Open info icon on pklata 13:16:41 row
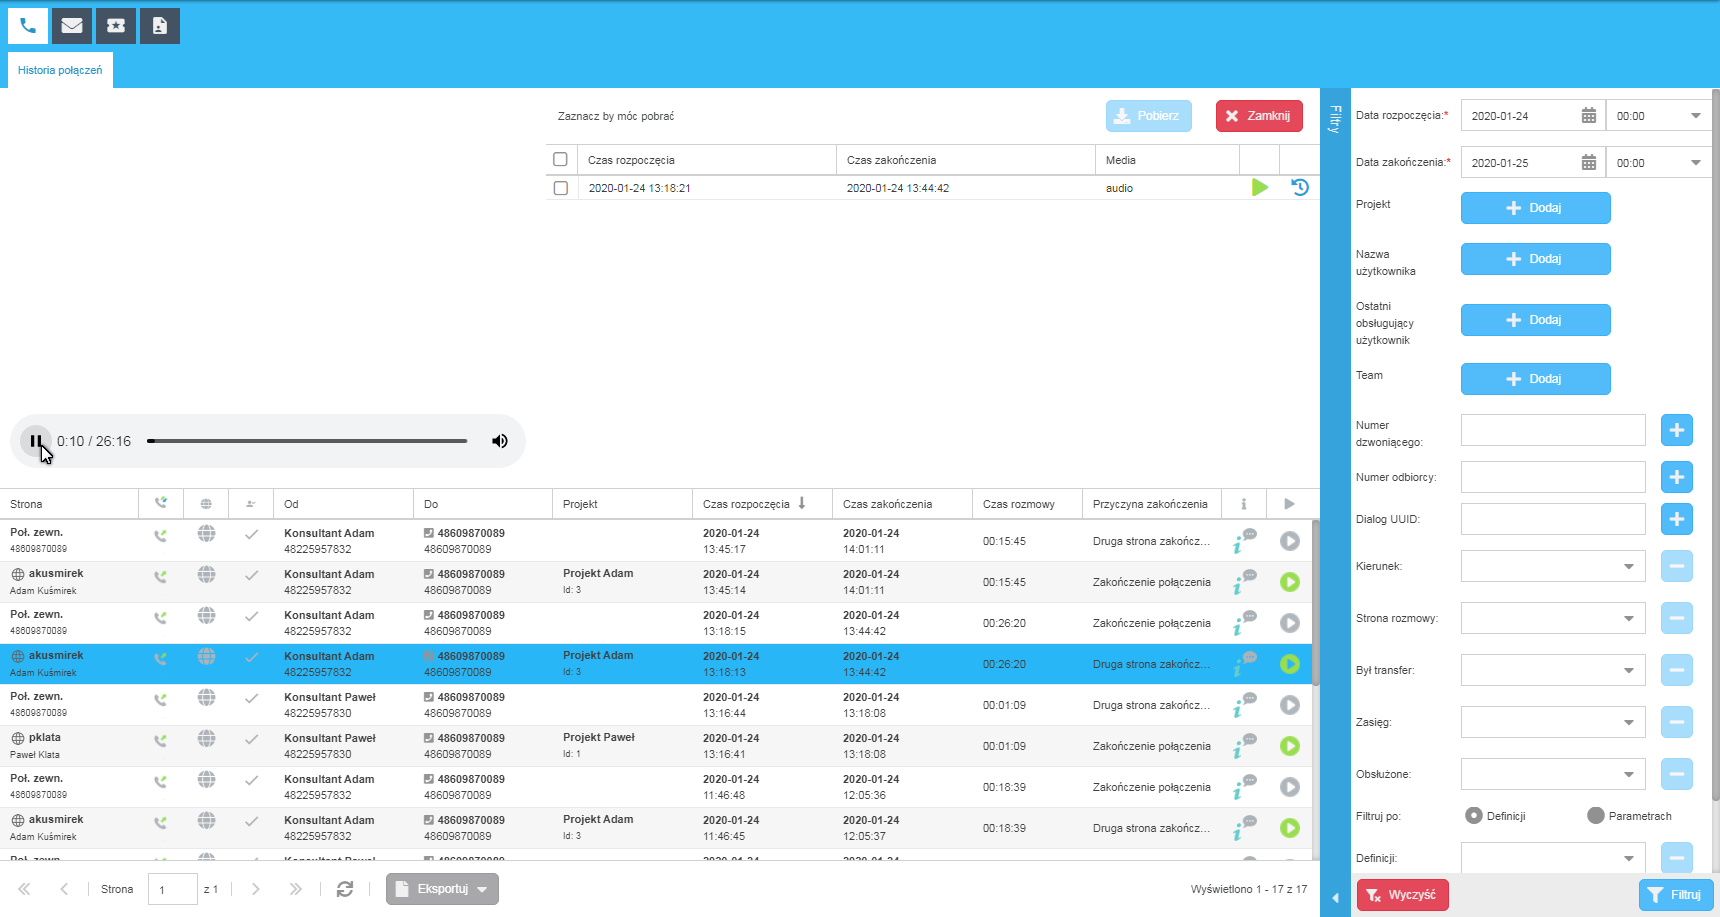The image size is (1720, 917). (1244, 746)
